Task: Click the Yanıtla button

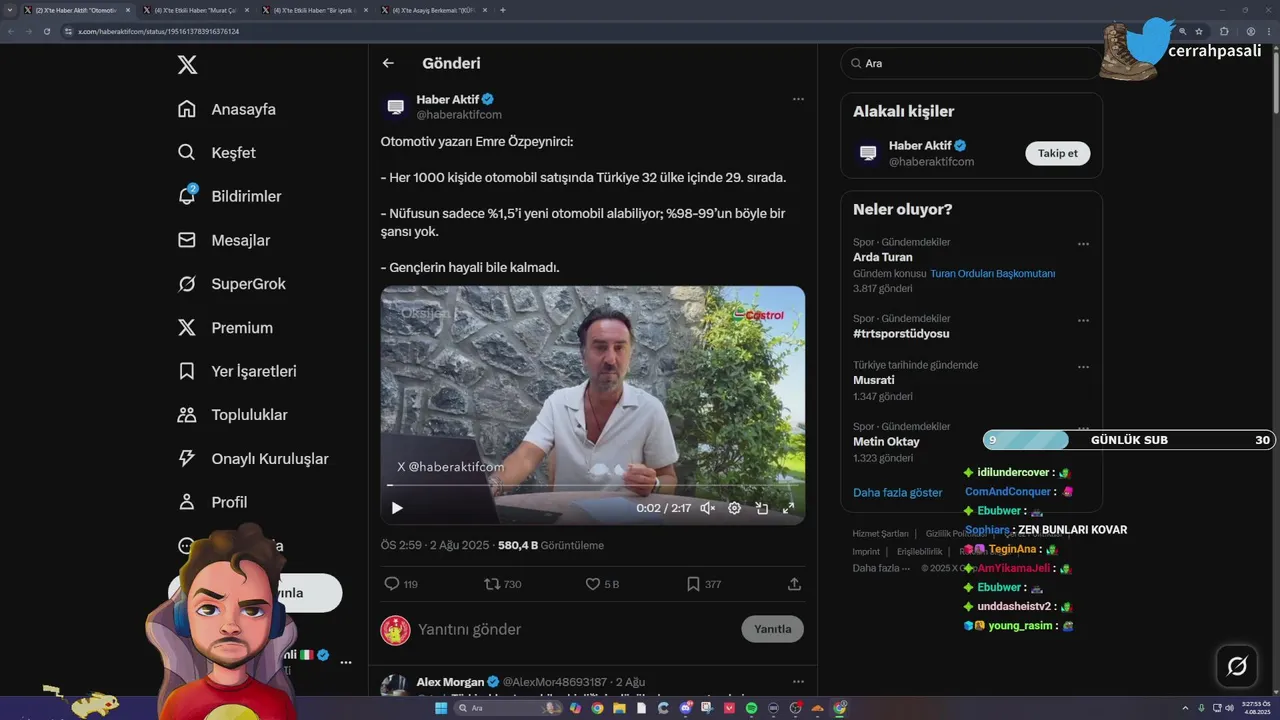Action: point(772,629)
